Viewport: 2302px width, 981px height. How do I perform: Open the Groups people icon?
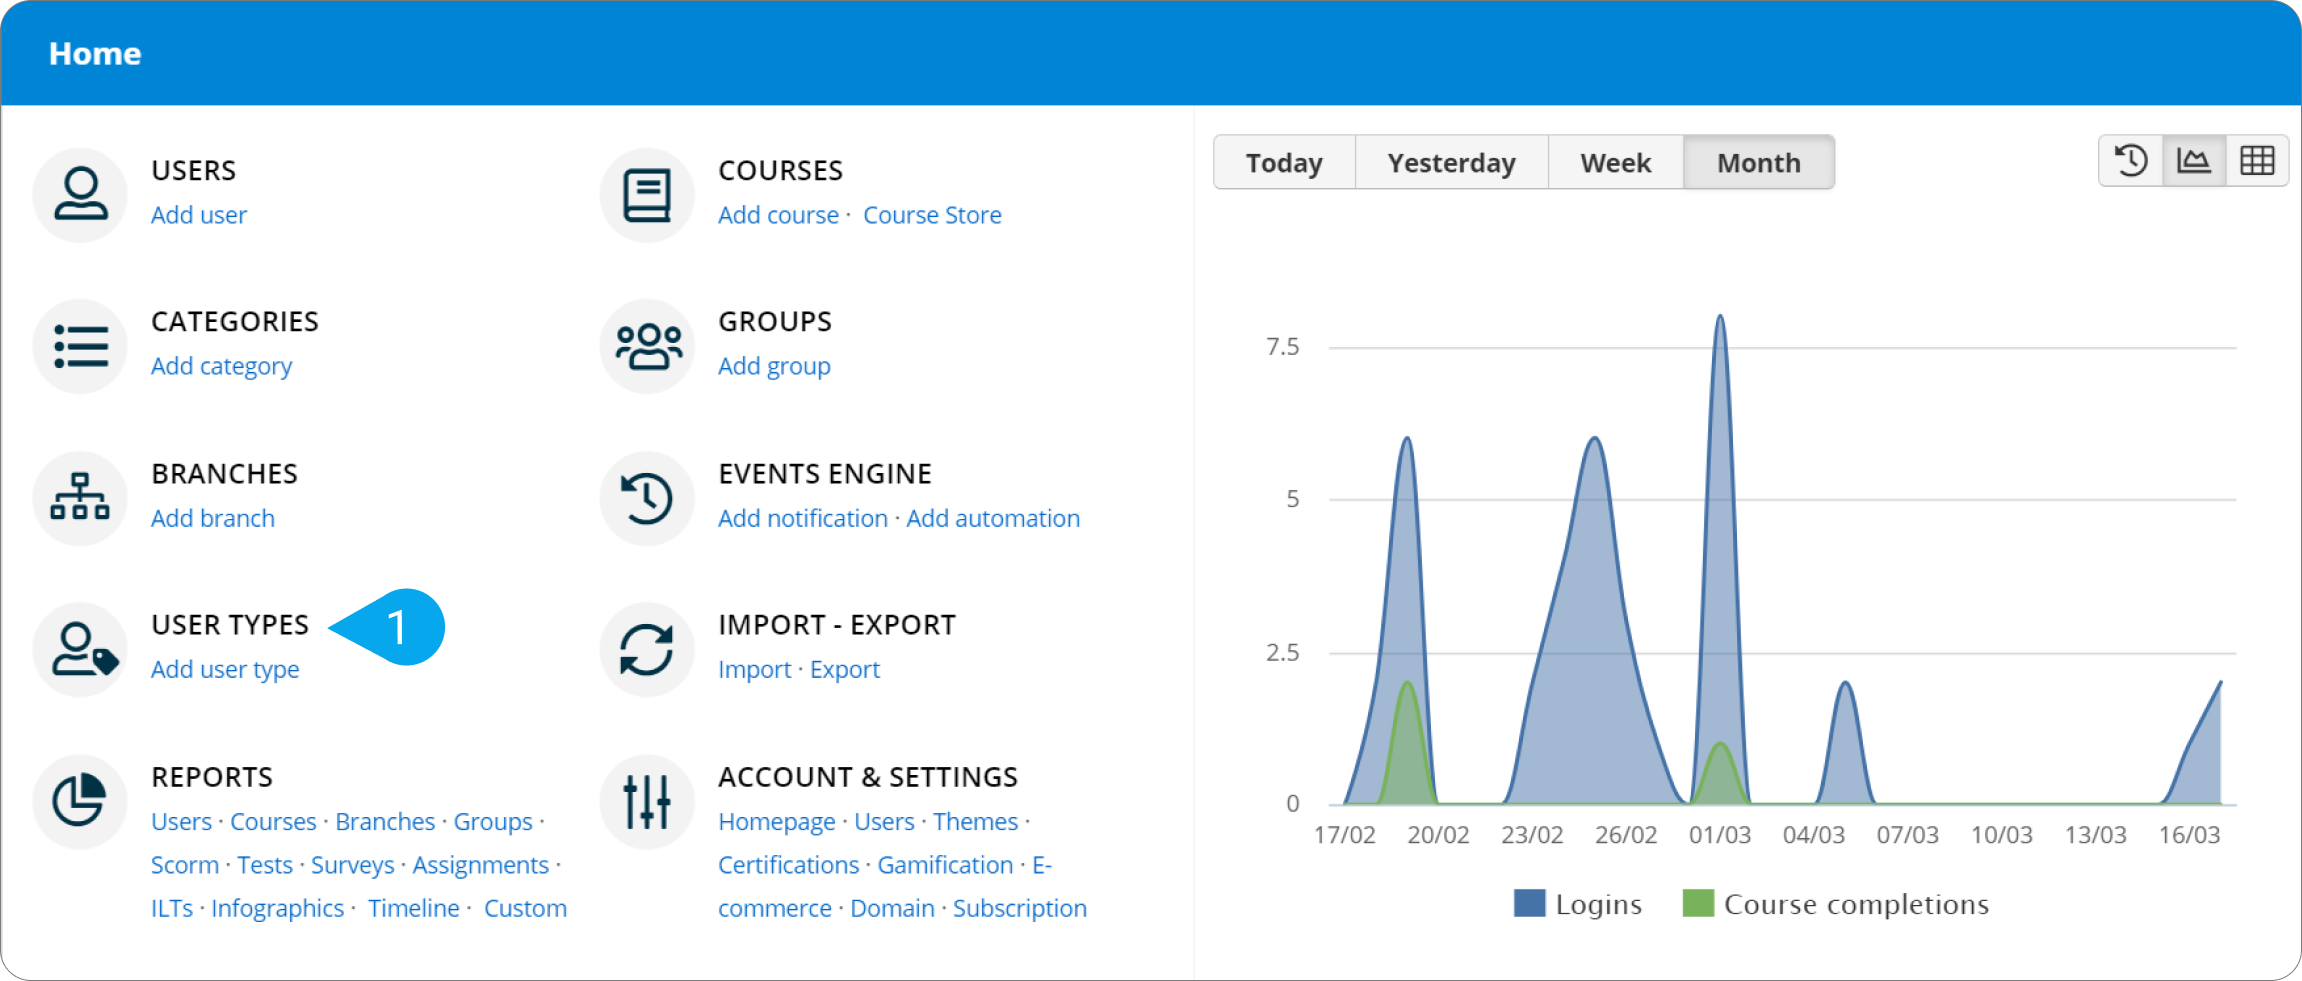(647, 346)
